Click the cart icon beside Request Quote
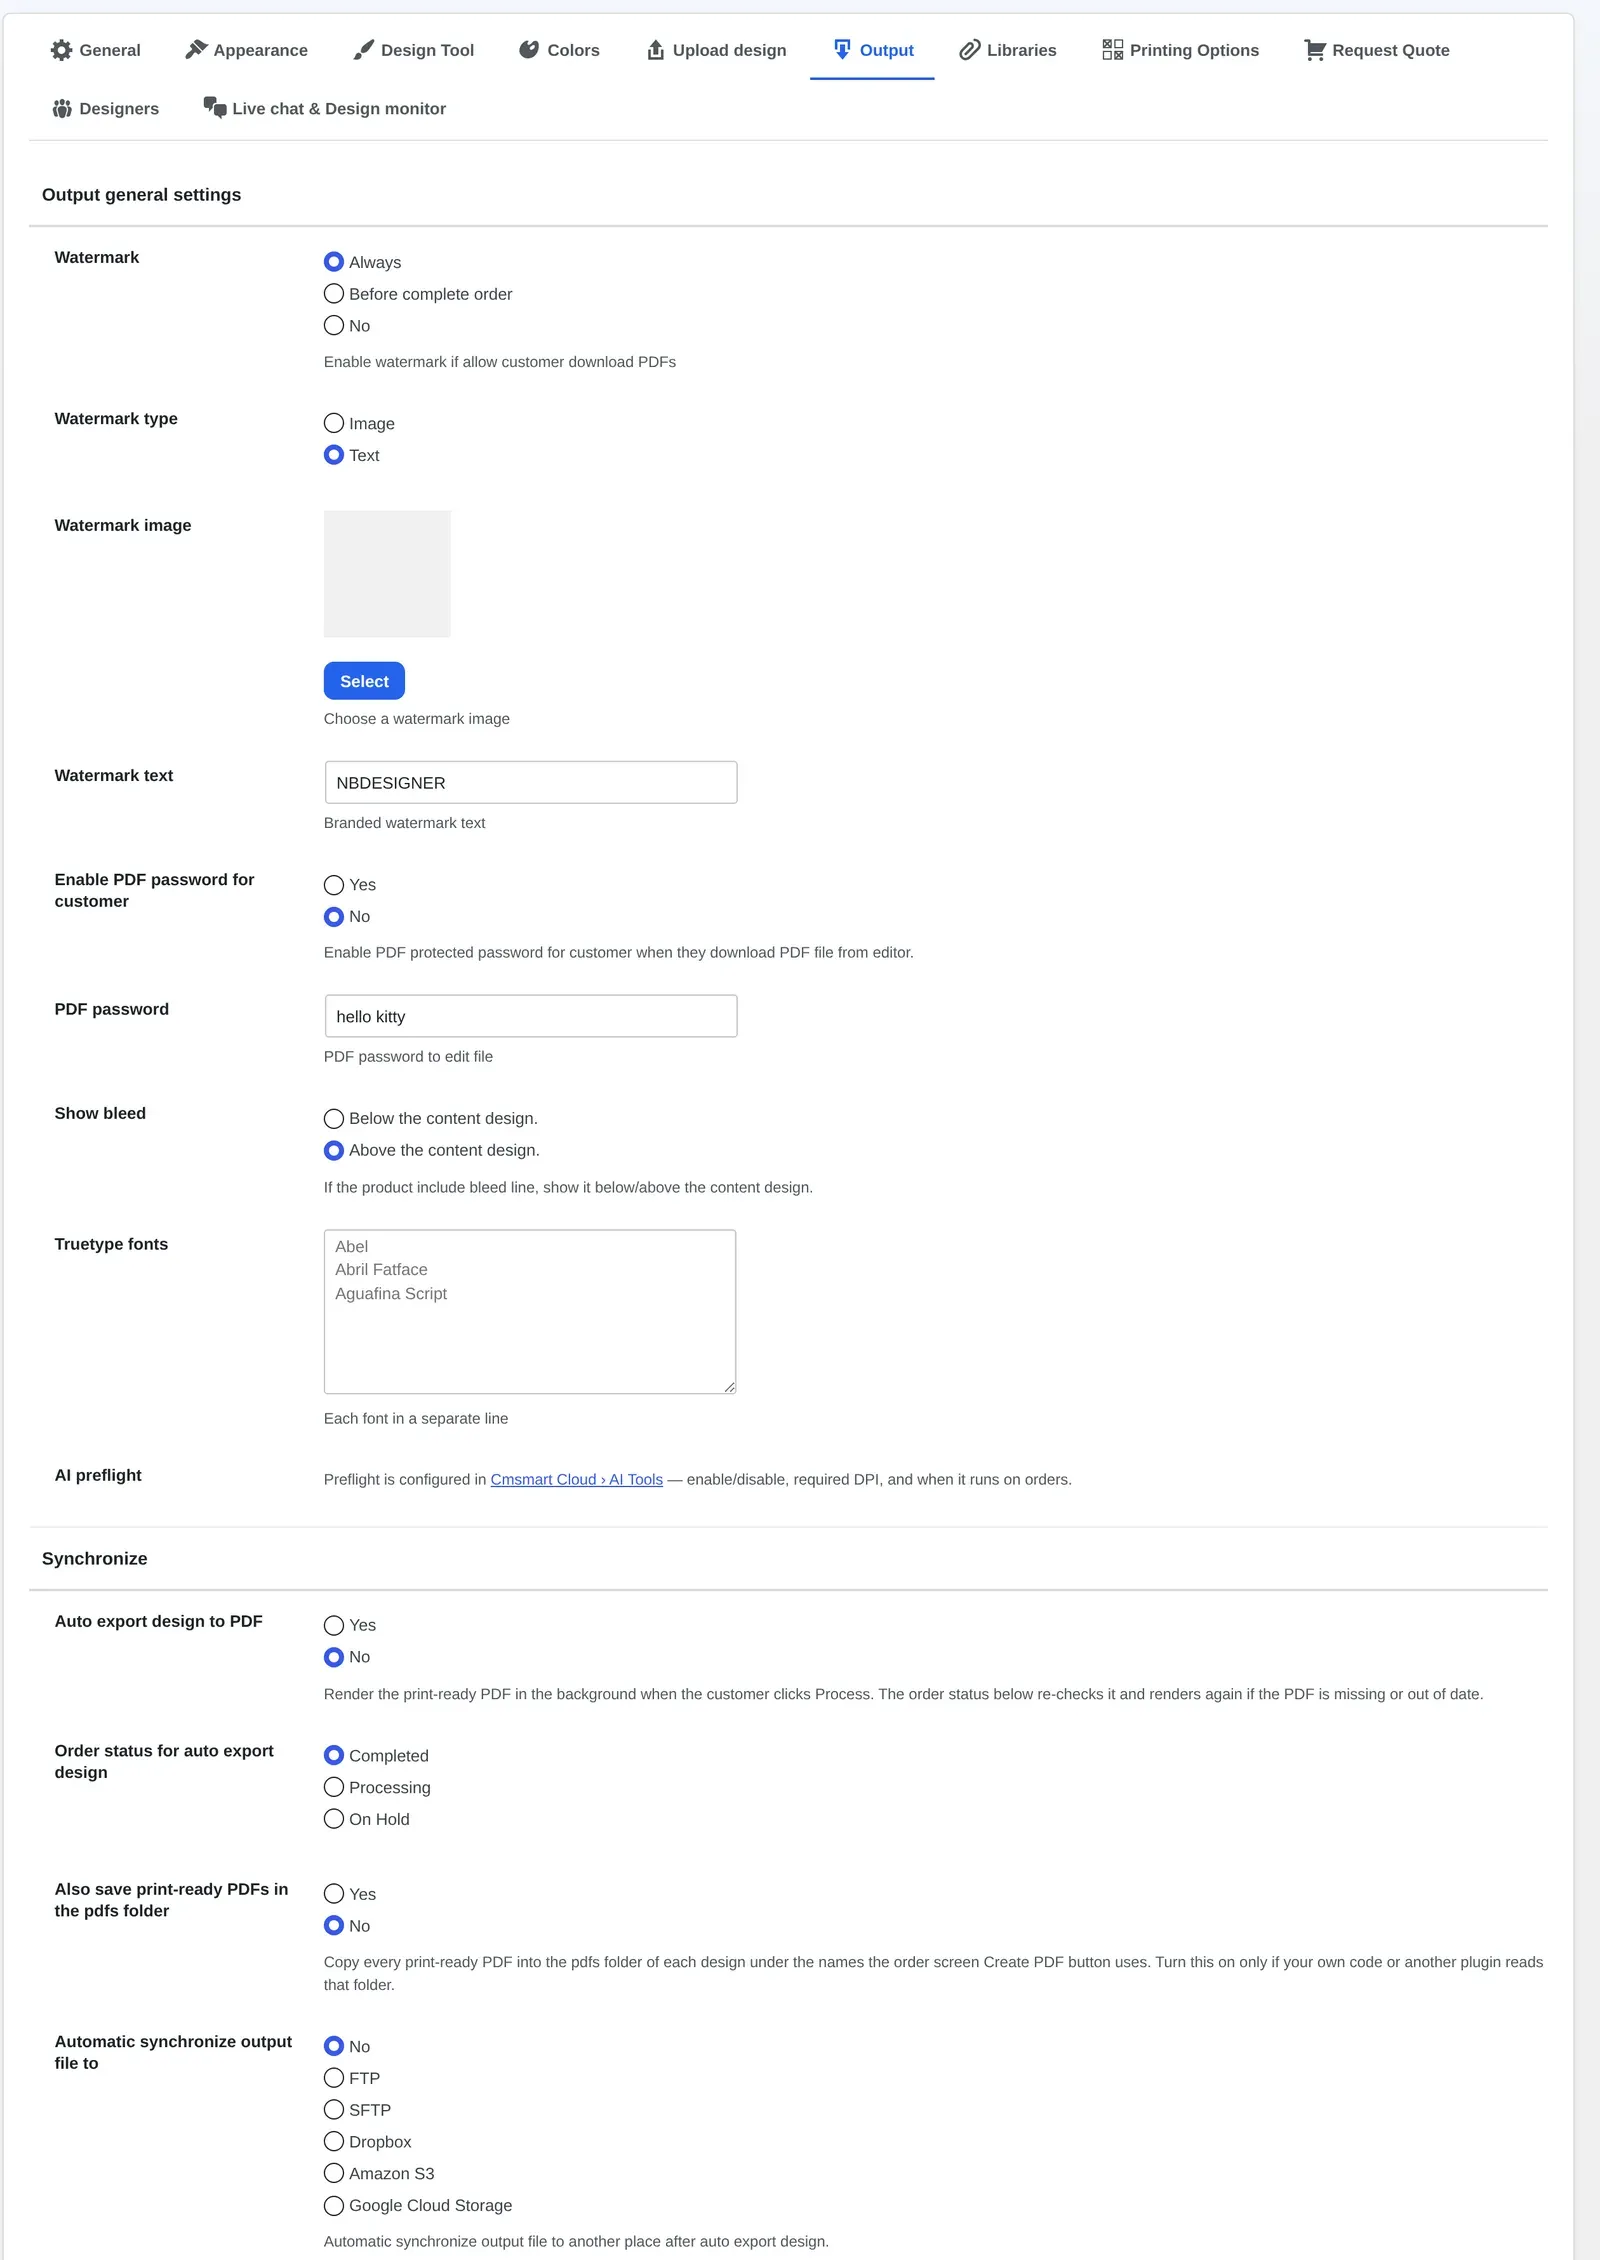 pos(1315,50)
